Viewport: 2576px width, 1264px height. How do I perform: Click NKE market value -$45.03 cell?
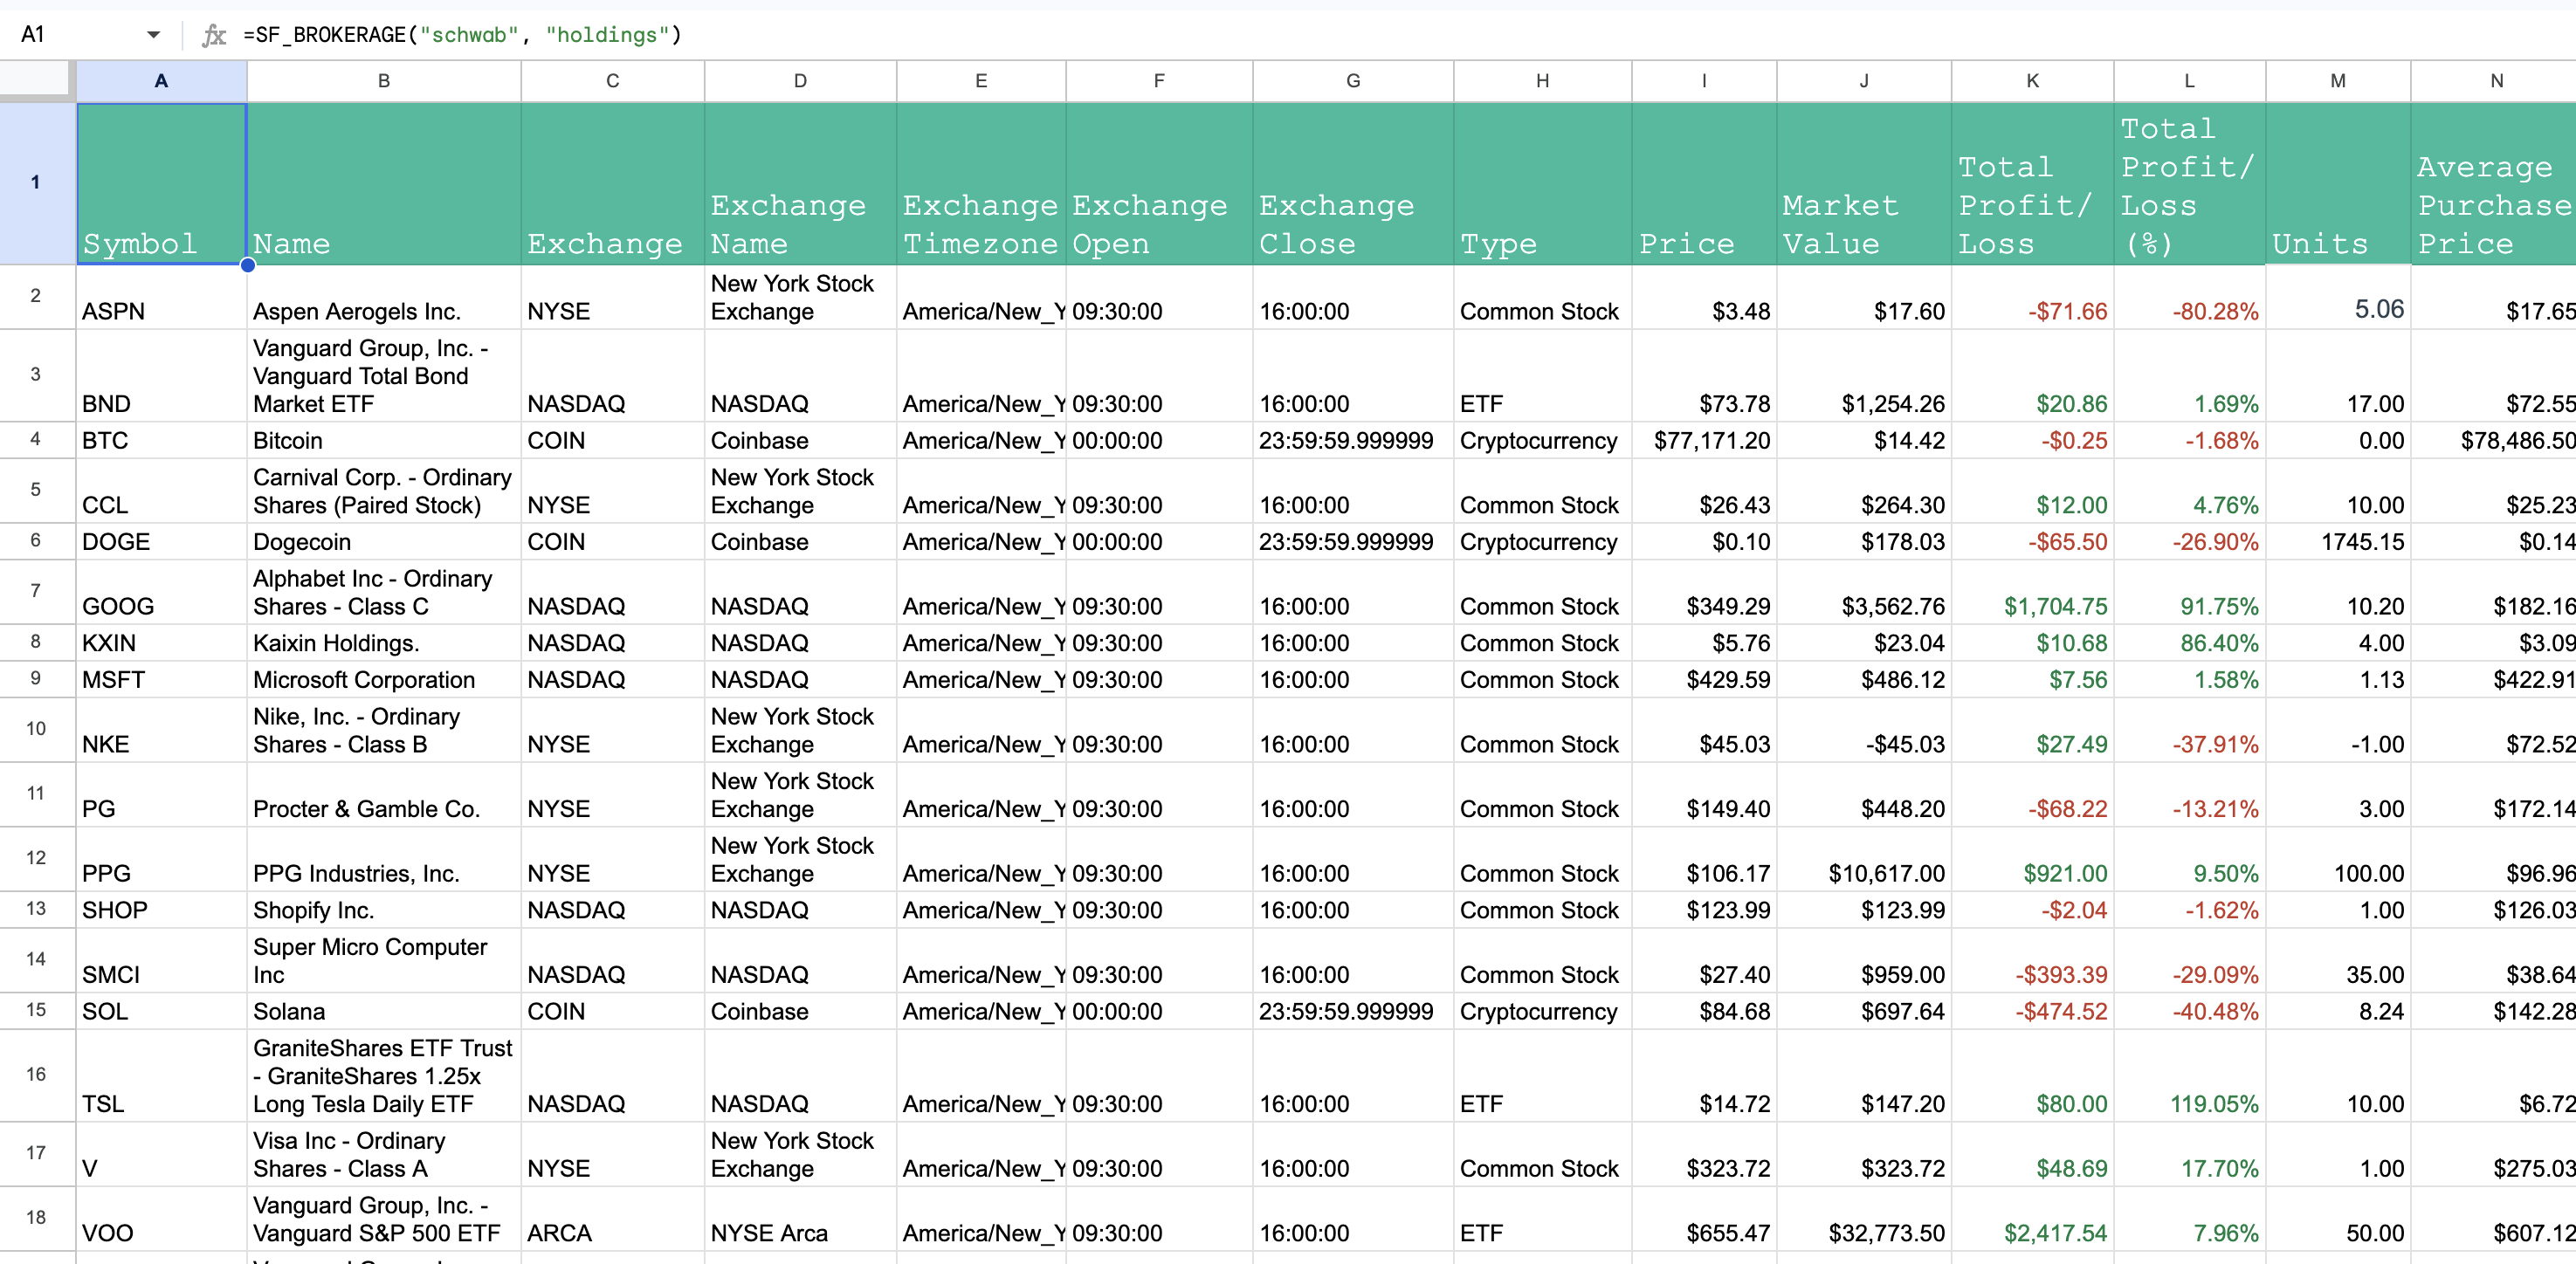1864,730
